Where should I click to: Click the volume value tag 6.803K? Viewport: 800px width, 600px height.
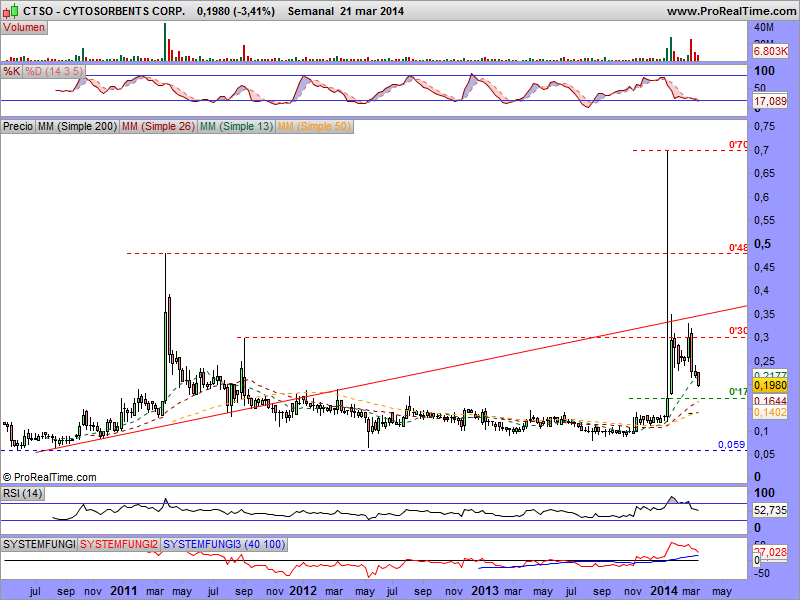770,51
